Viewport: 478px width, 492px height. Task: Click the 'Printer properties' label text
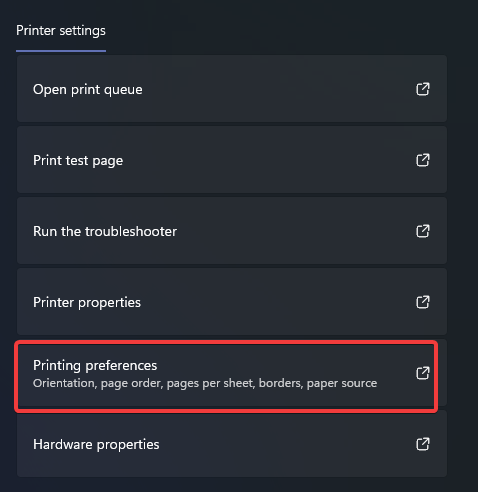[x=87, y=302]
